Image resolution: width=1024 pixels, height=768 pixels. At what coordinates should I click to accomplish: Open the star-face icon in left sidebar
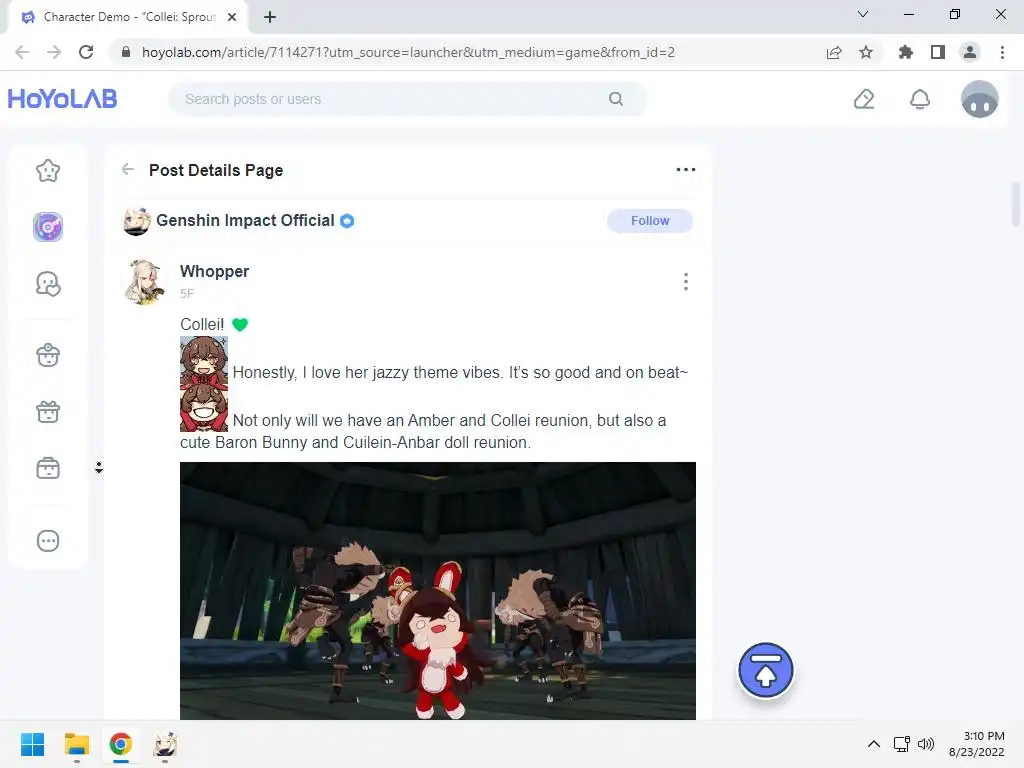(x=48, y=171)
